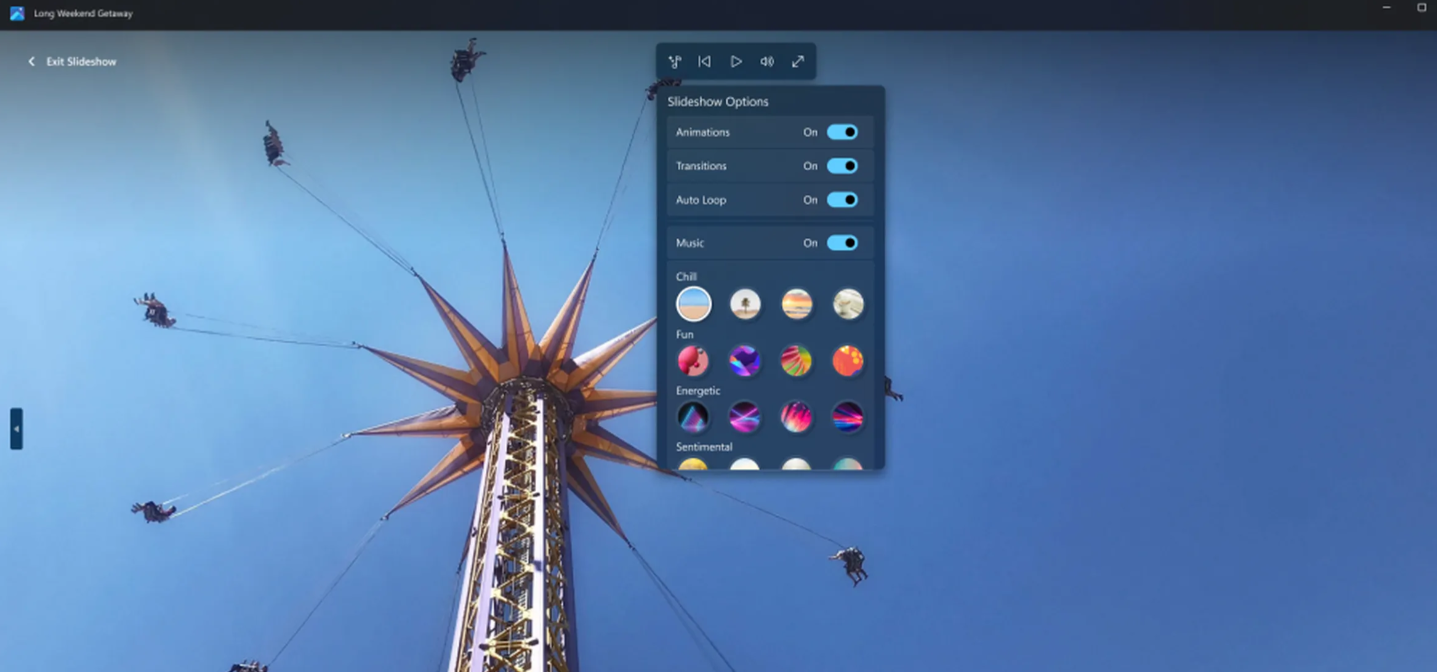Select the first Chill track with beach thumbnail
Image resolution: width=1437 pixels, height=672 pixels.
pyautogui.click(x=693, y=304)
